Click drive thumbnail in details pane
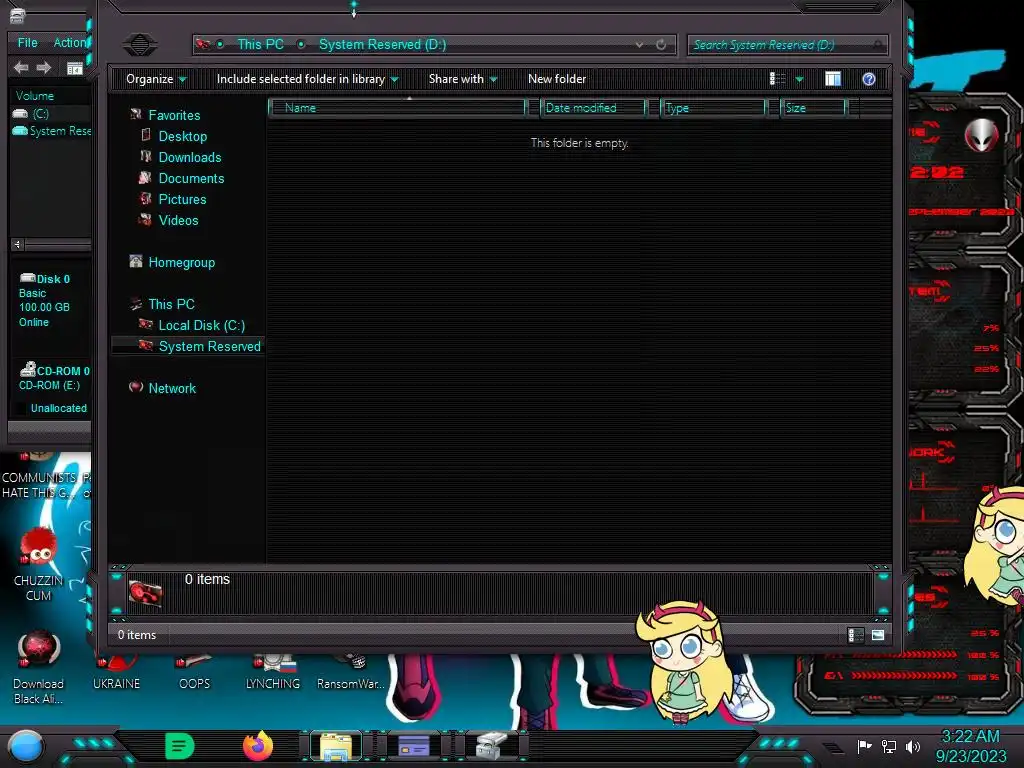 pos(145,593)
